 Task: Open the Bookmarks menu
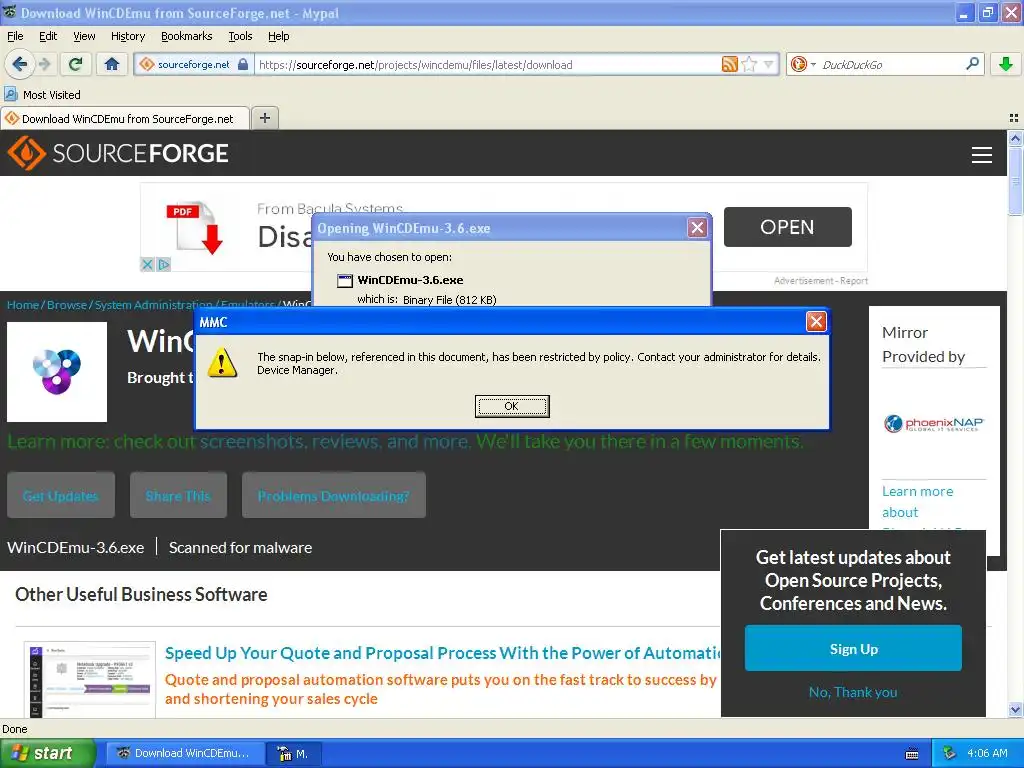point(186,36)
